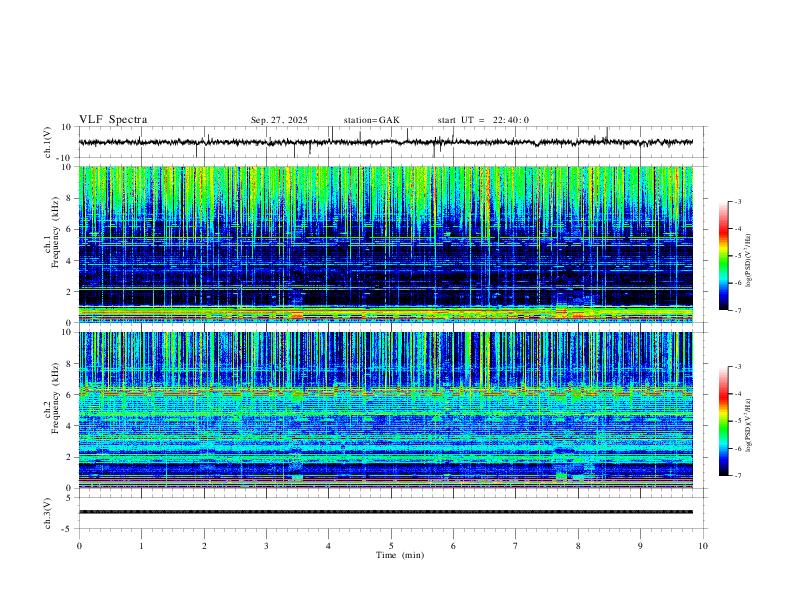Image resolution: width=792 pixels, height=612 pixels.
Task: Click the ch.2 spectrogram color scale bar
Action: (x=723, y=421)
